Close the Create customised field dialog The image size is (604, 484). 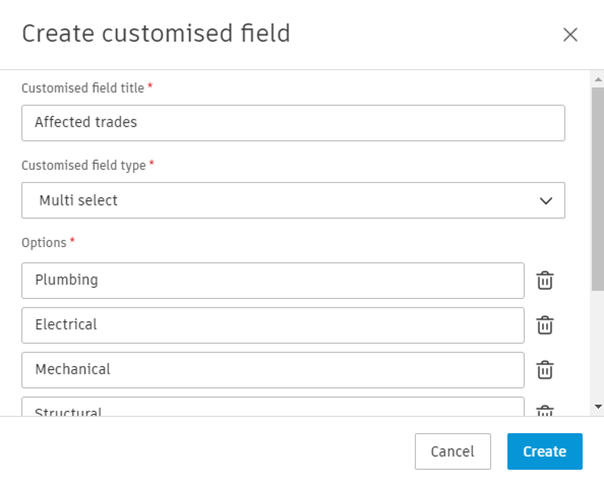(570, 35)
